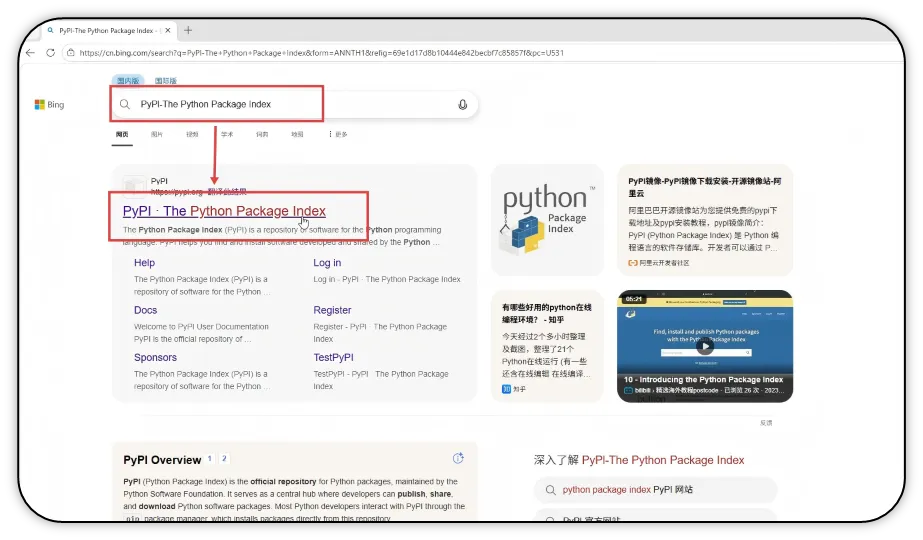The height and width of the screenshot is (540, 923).
Task: Click the PyPI Overview heading
Action: (162, 460)
